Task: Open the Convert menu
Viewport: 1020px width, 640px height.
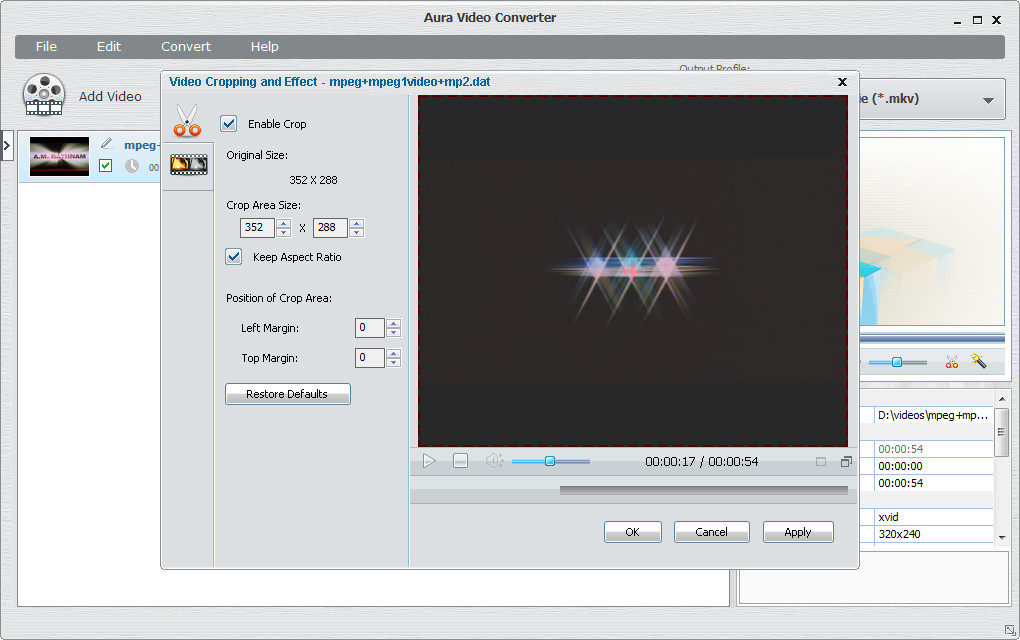Action: point(186,47)
